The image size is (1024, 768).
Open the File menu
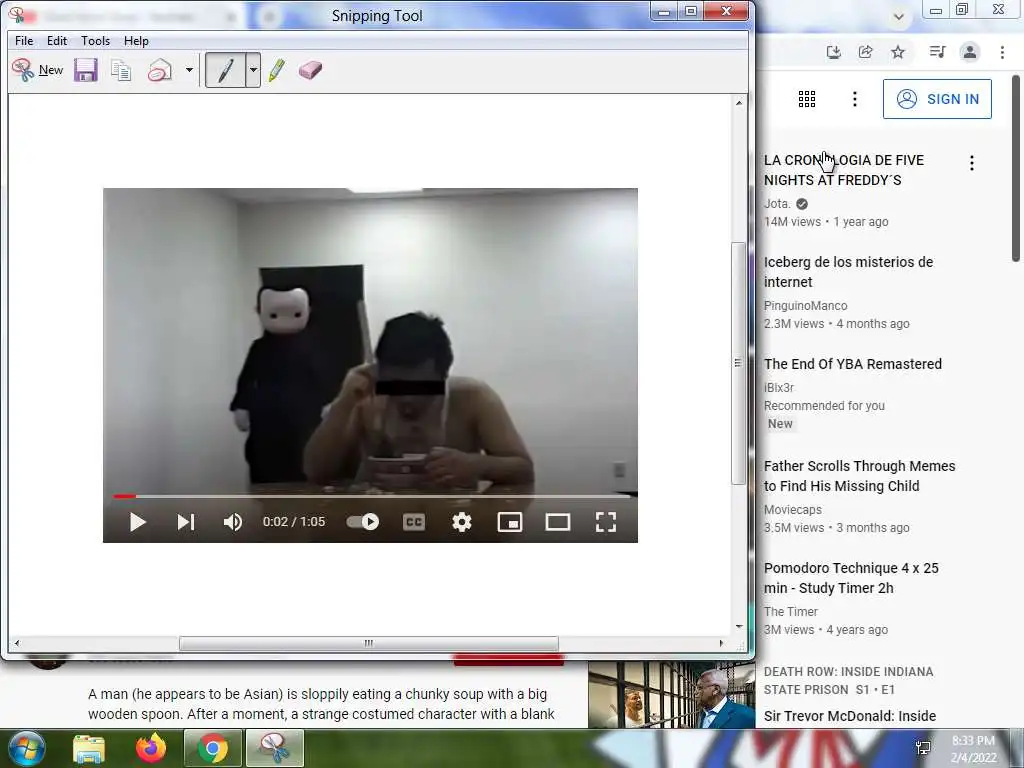click(x=24, y=40)
